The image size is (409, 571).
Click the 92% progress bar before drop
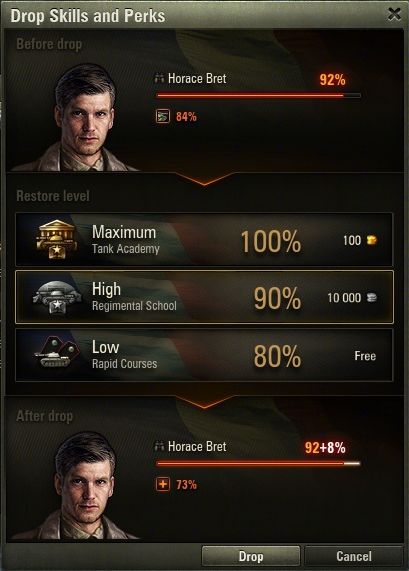click(259, 96)
